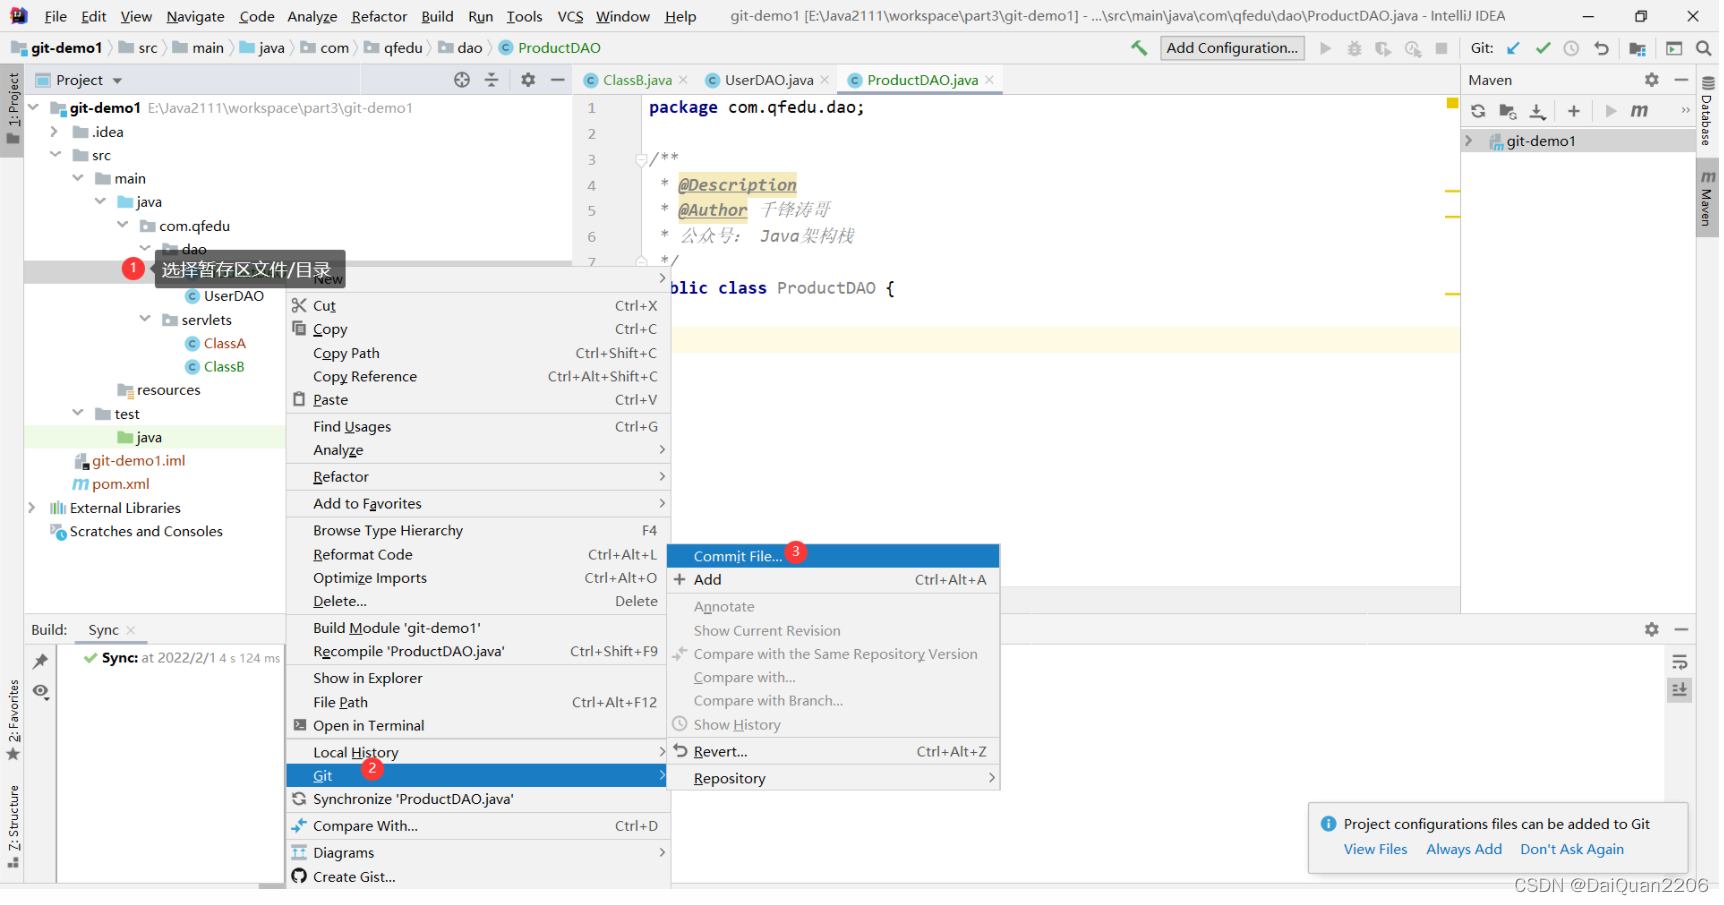Open Build panel settings gear icon

[1651, 630]
